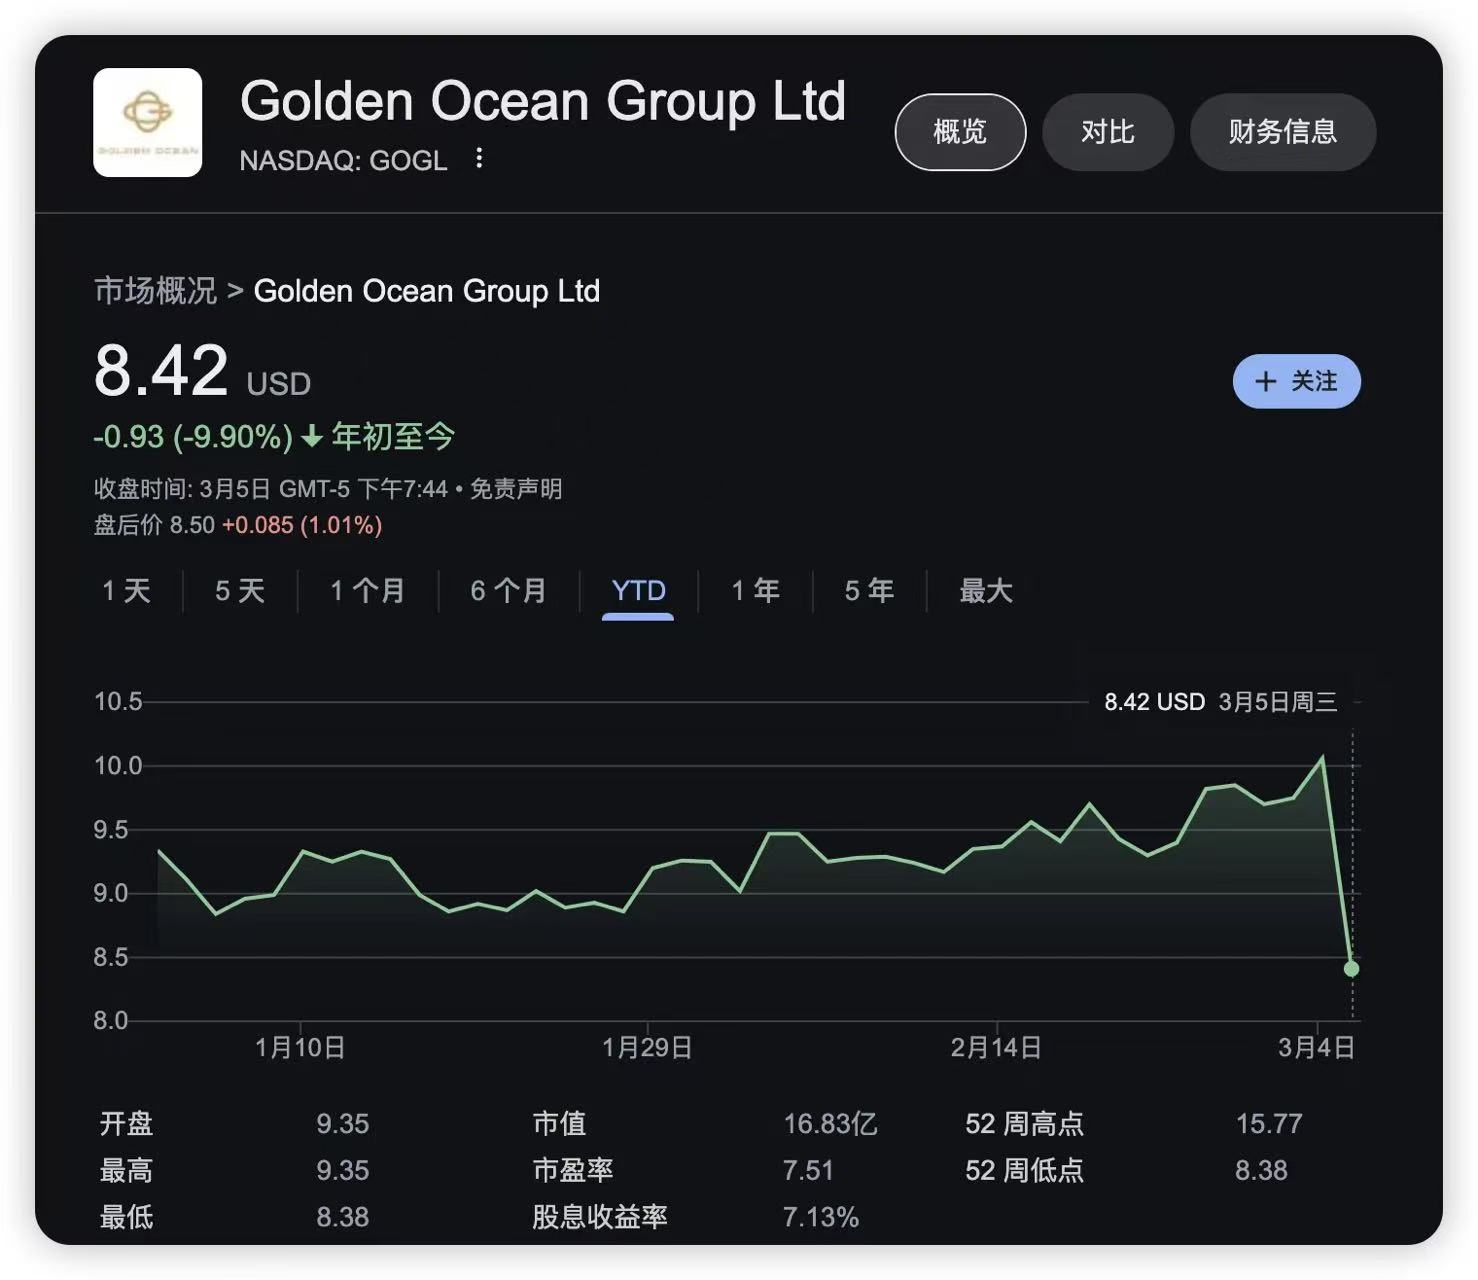Screen dimensions: 1478x1280
Task: Select the 1 天 time range
Action: coord(126,591)
